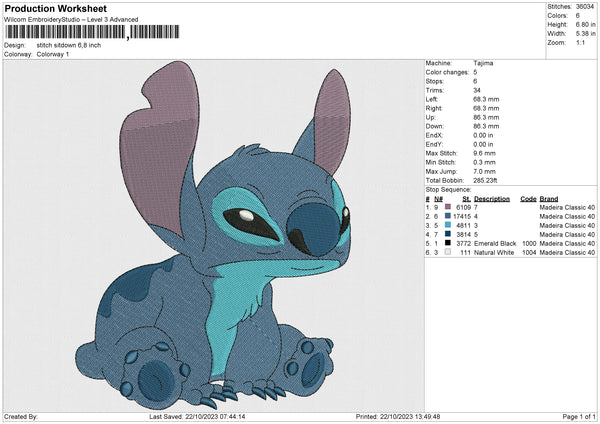Click the Production Worksheet title
The height and width of the screenshot is (424, 600).
coord(56,9)
